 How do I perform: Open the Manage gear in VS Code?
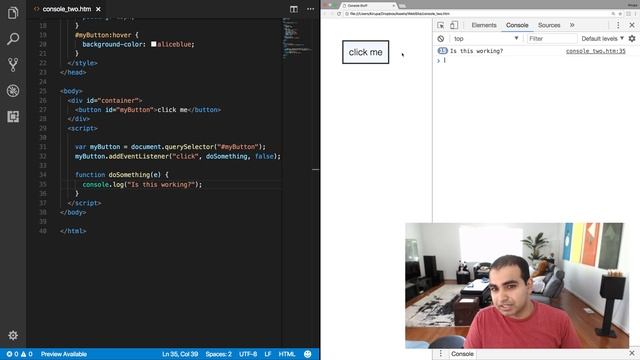tap(13, 336)
